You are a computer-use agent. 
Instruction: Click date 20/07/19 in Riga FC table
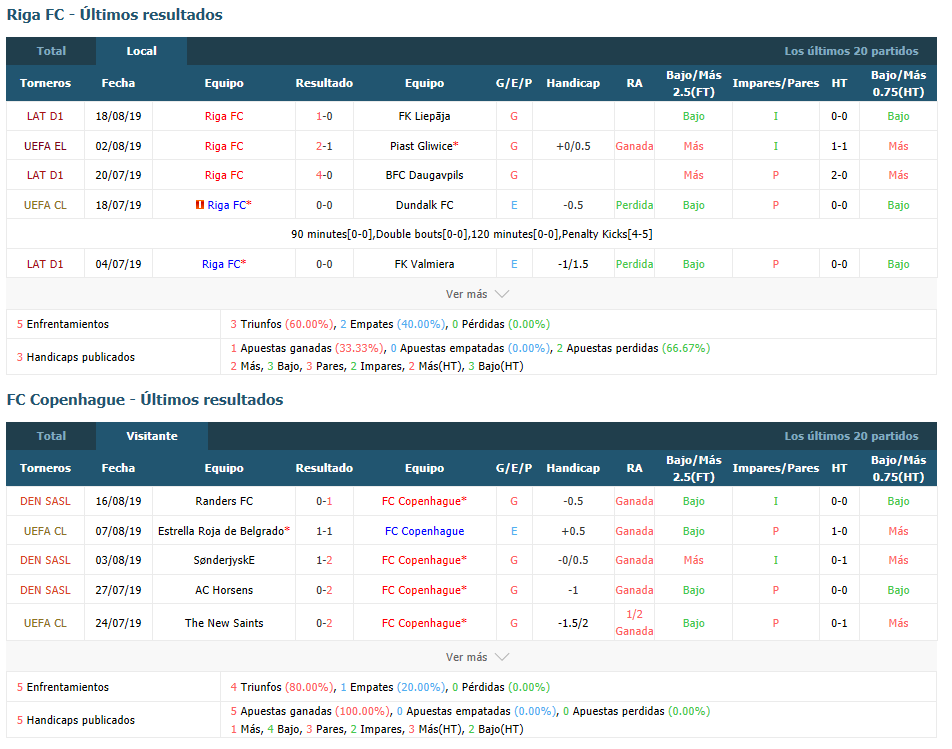(118, 175)
